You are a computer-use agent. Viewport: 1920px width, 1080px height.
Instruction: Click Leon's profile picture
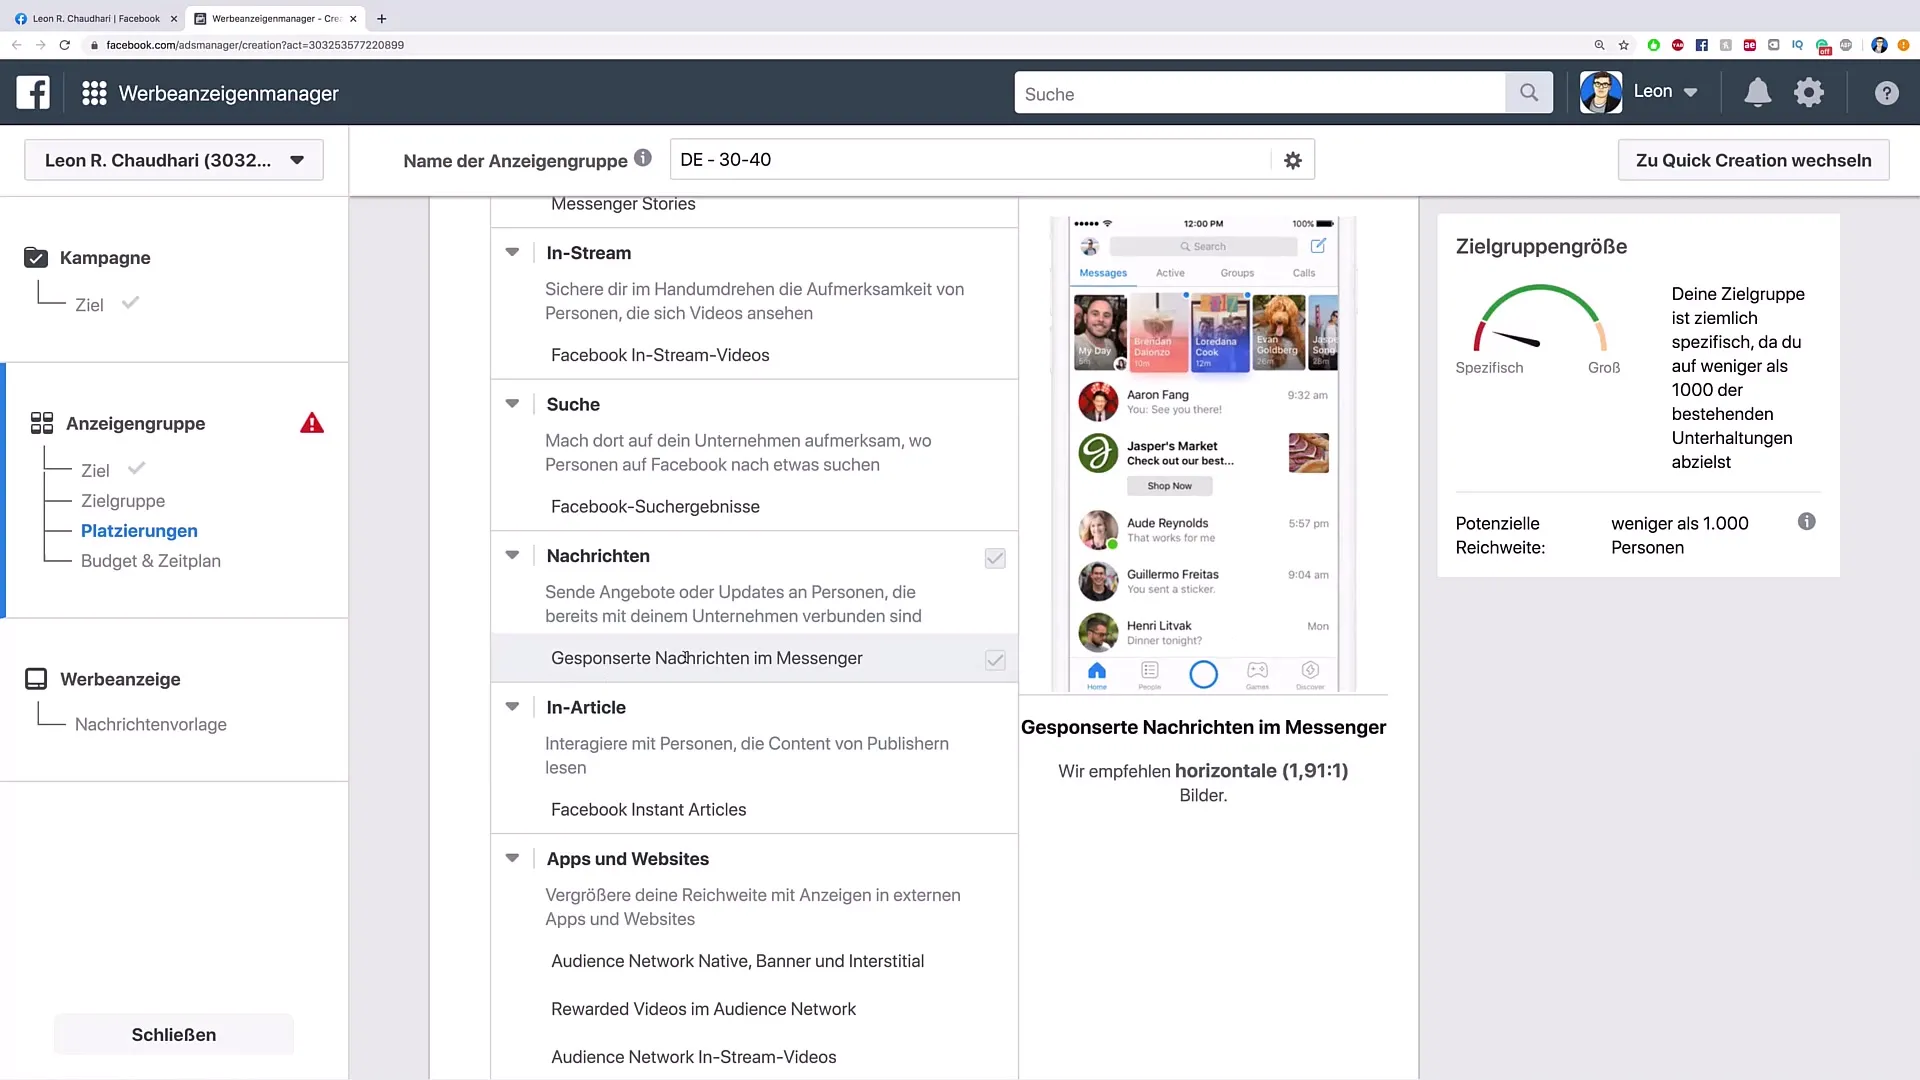point(1601,93)
